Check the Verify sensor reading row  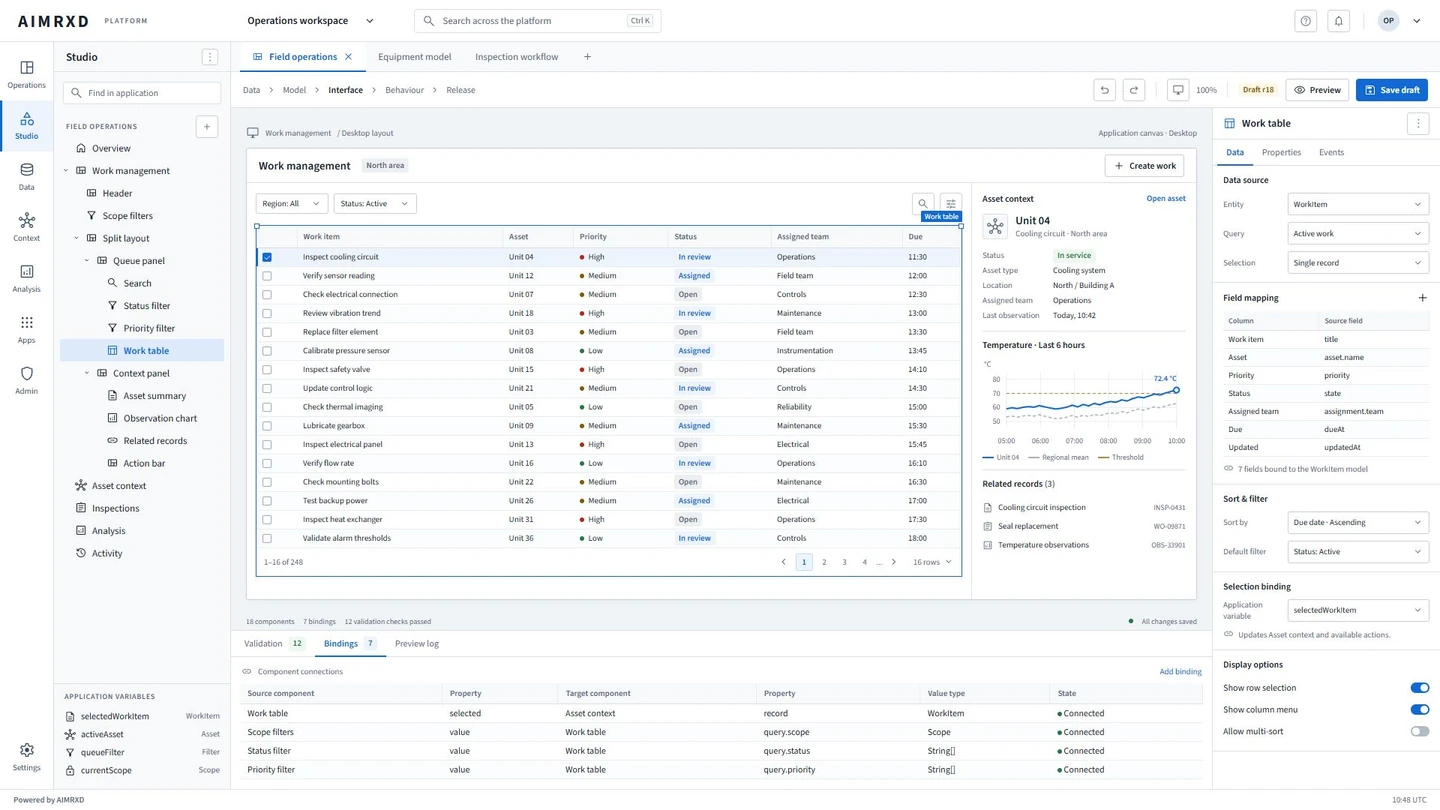pyautogui.click(x=267, y=276)
